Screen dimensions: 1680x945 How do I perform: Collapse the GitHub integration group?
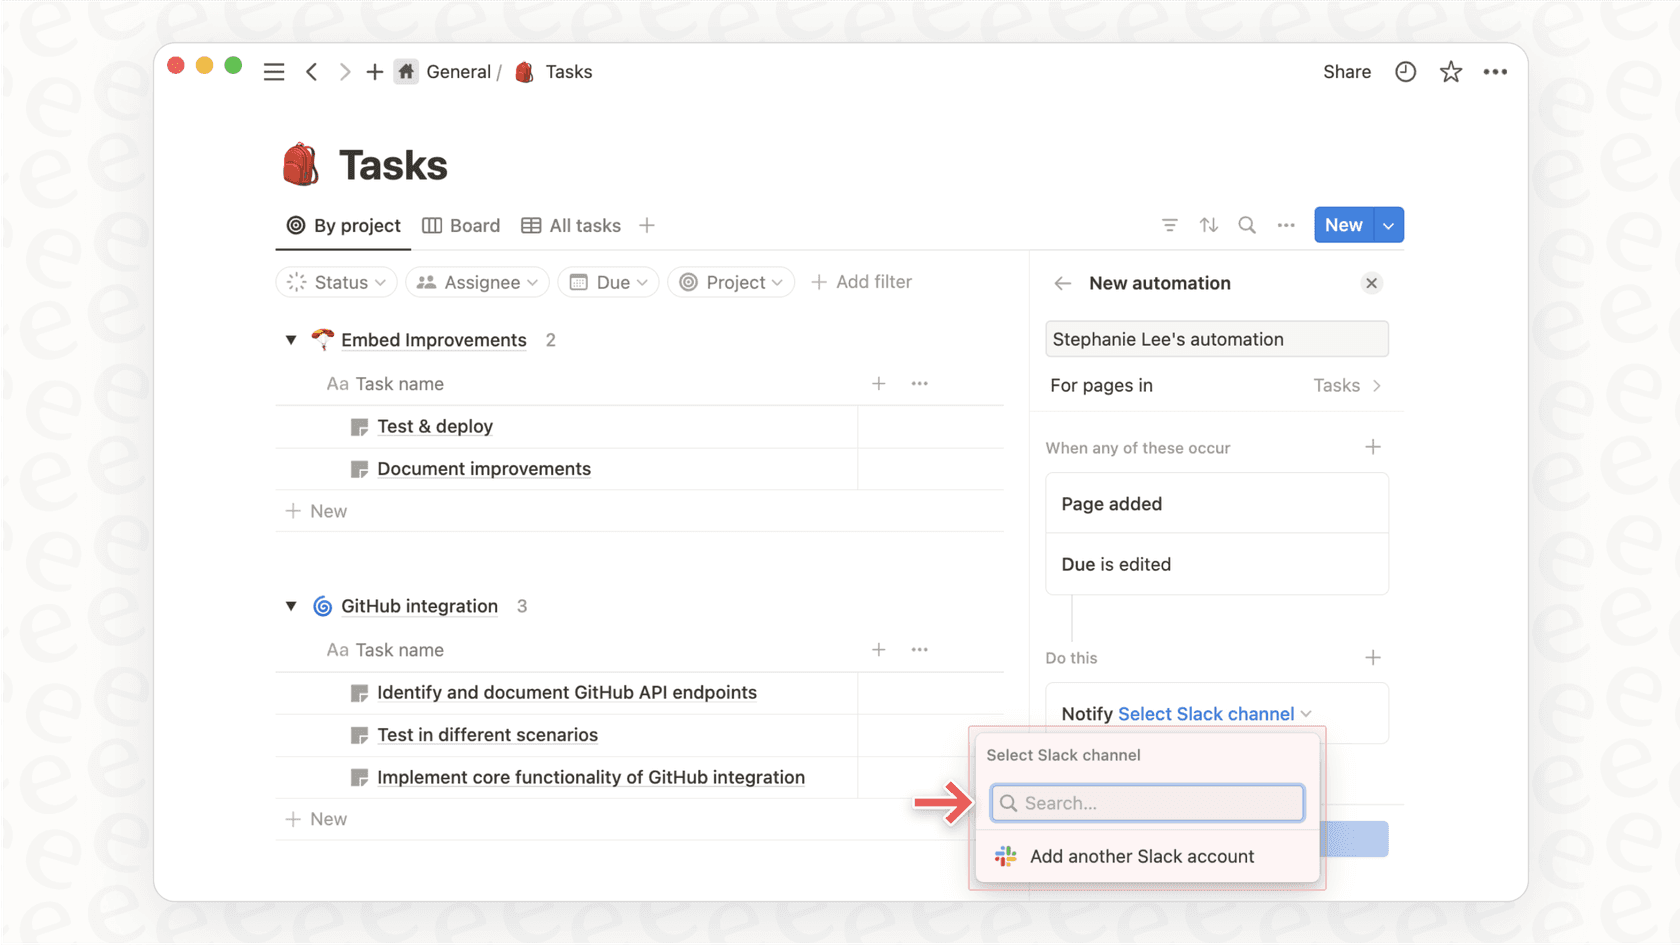(290, 606)
